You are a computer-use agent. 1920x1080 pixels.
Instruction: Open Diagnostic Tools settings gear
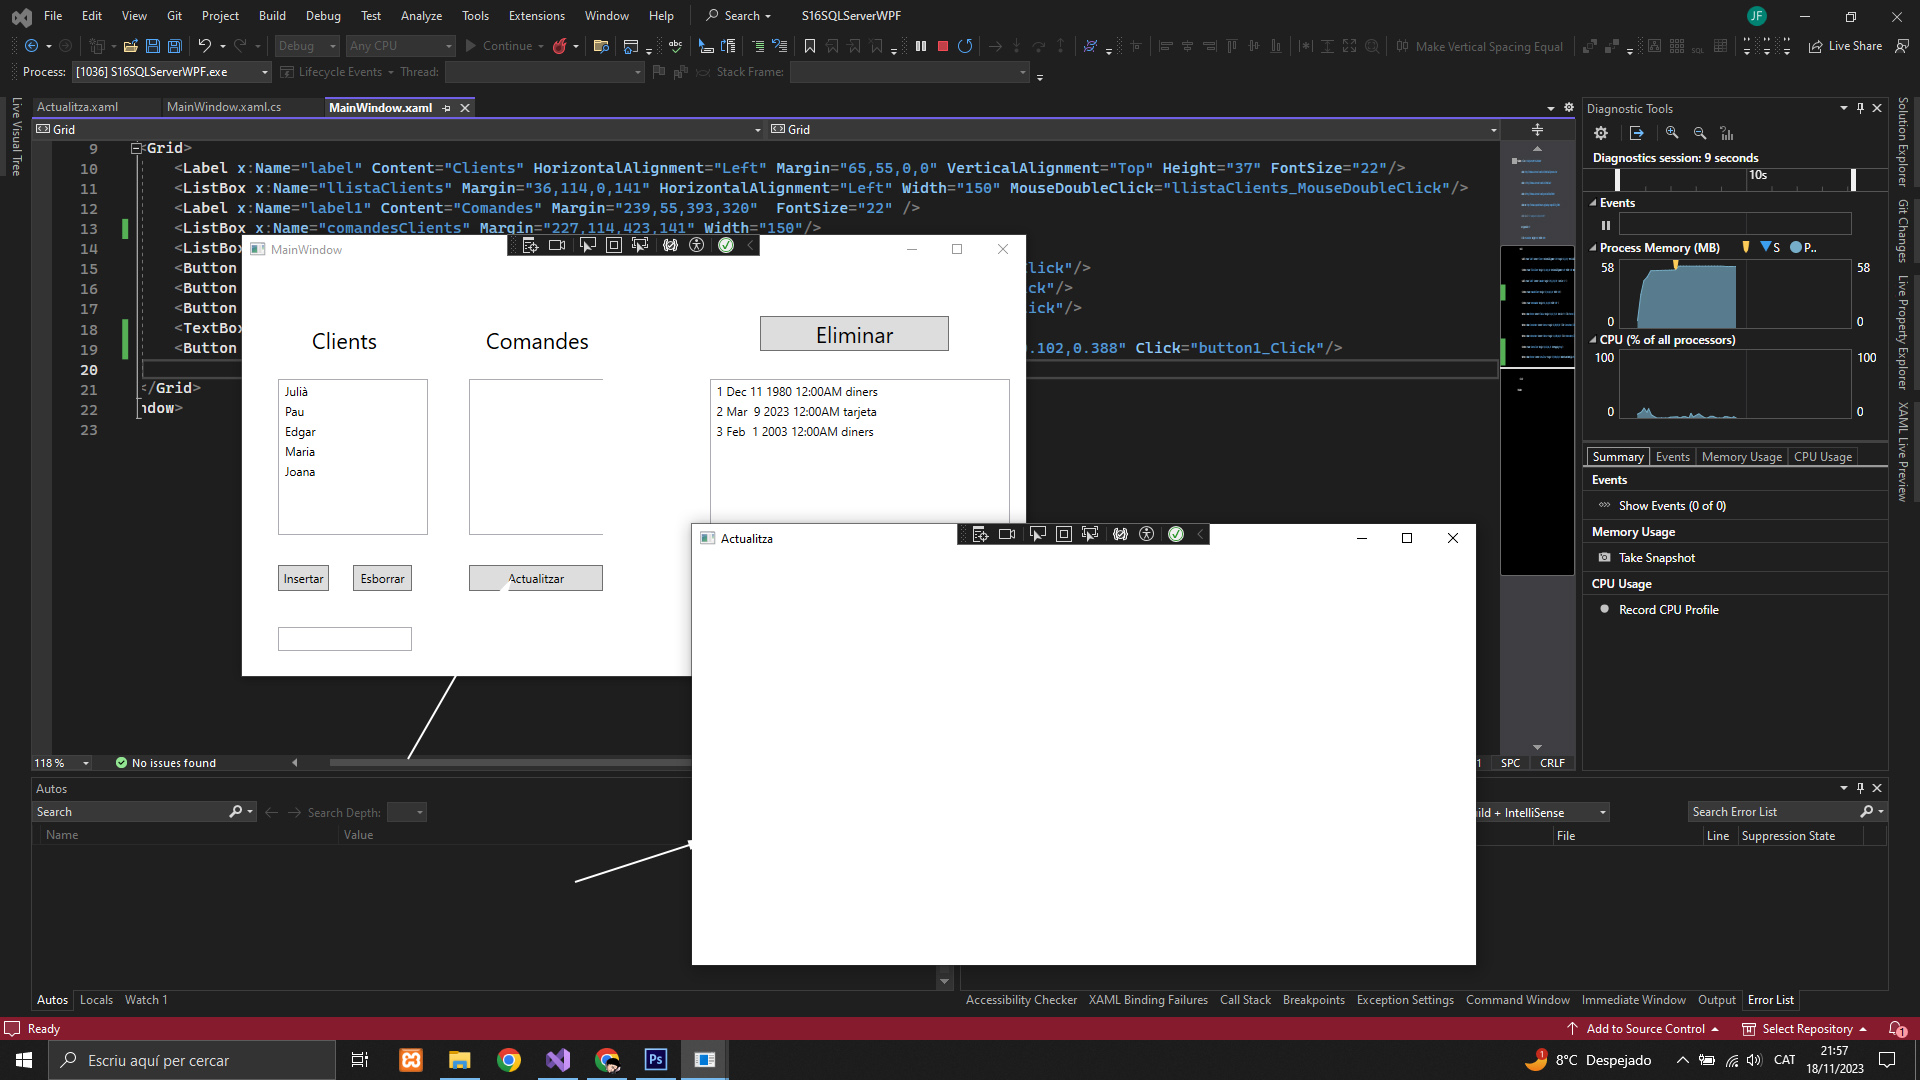click(1601, 133)
